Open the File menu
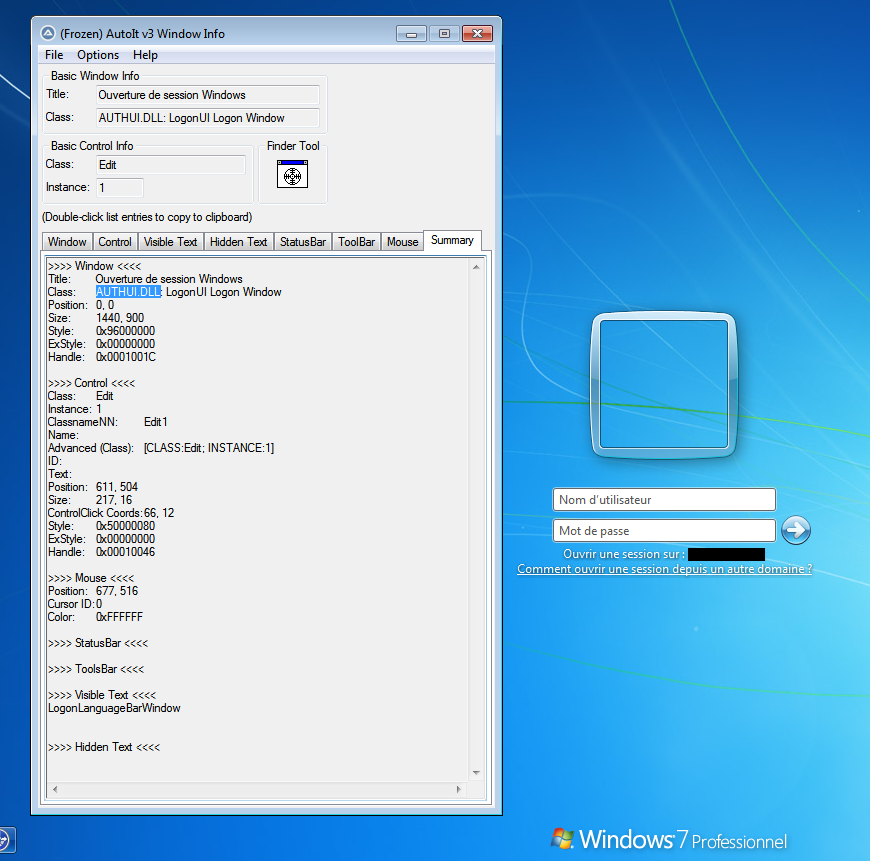This screenshot has width=870, height=861. pyautogui.click(x=54, y=55)
